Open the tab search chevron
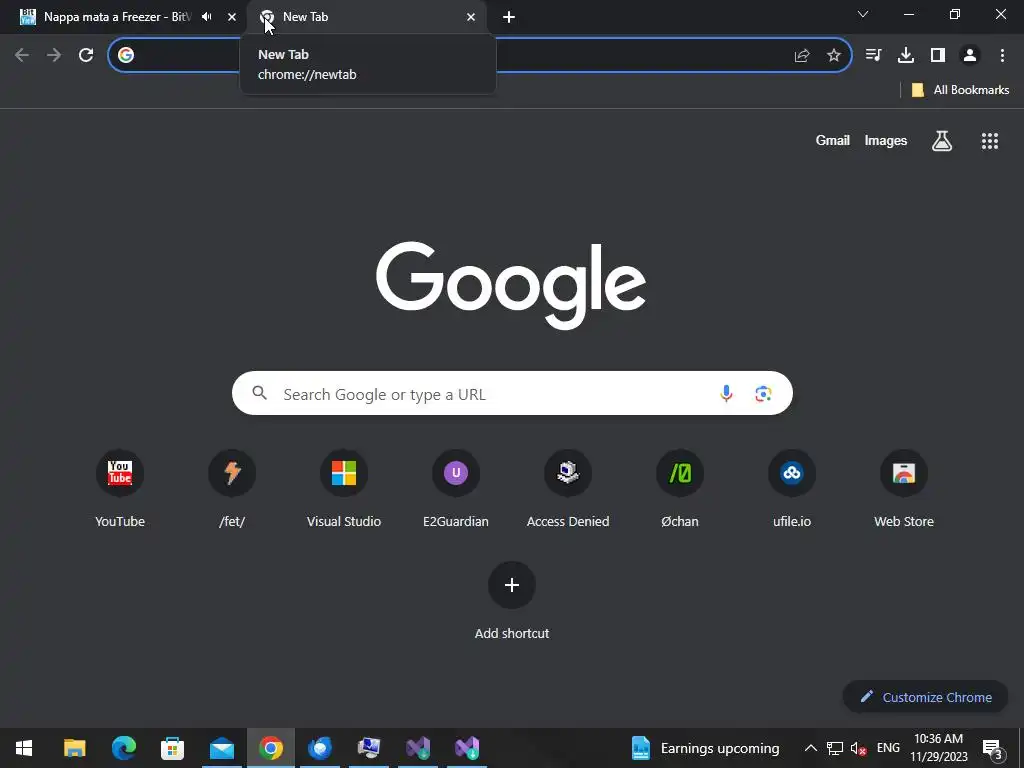Viewport: 1024px width, 768px height. click(x=863, y=14)
